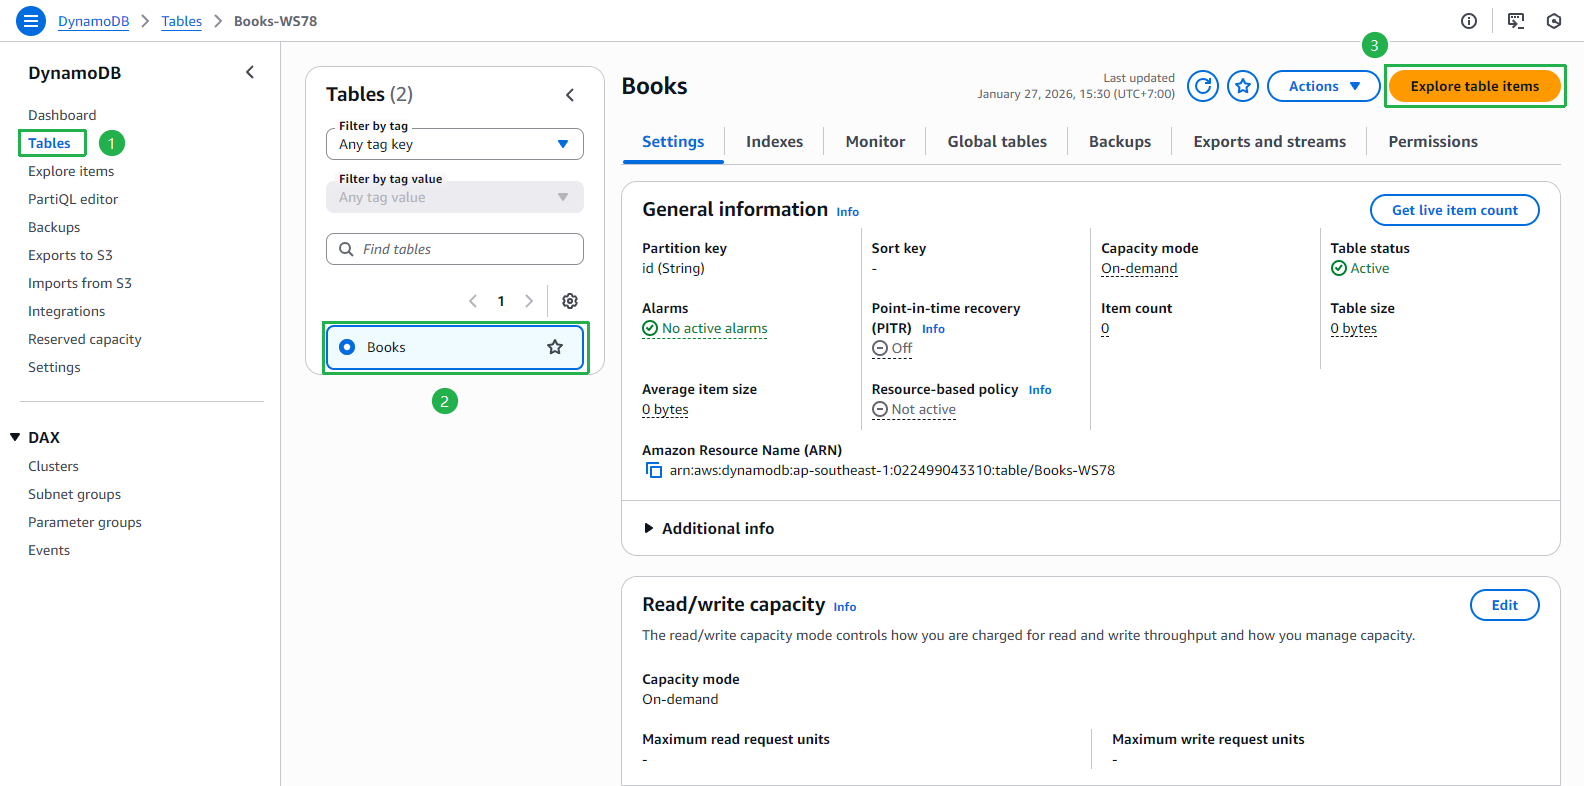Open the Filter by tag value dropdown
This screenshot has height=786, width=1584.
click(x=455, y=197)
